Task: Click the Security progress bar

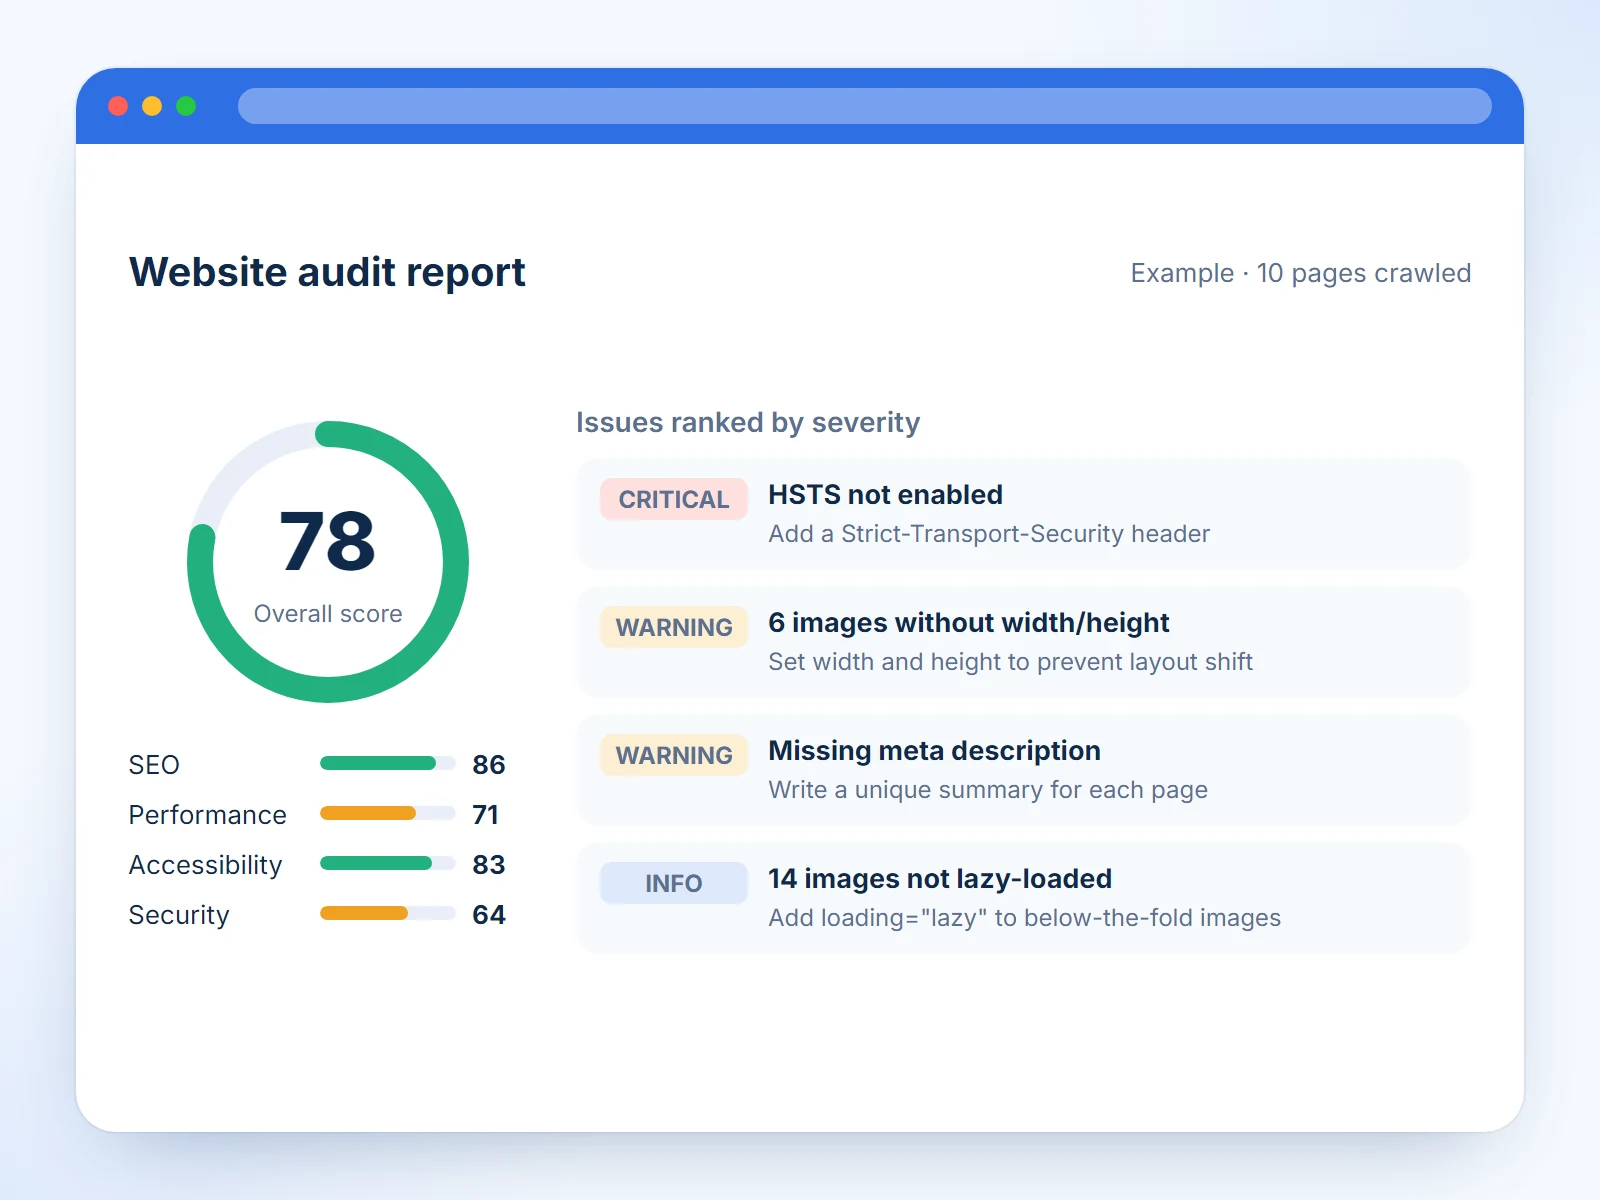Action: [388, 913]
